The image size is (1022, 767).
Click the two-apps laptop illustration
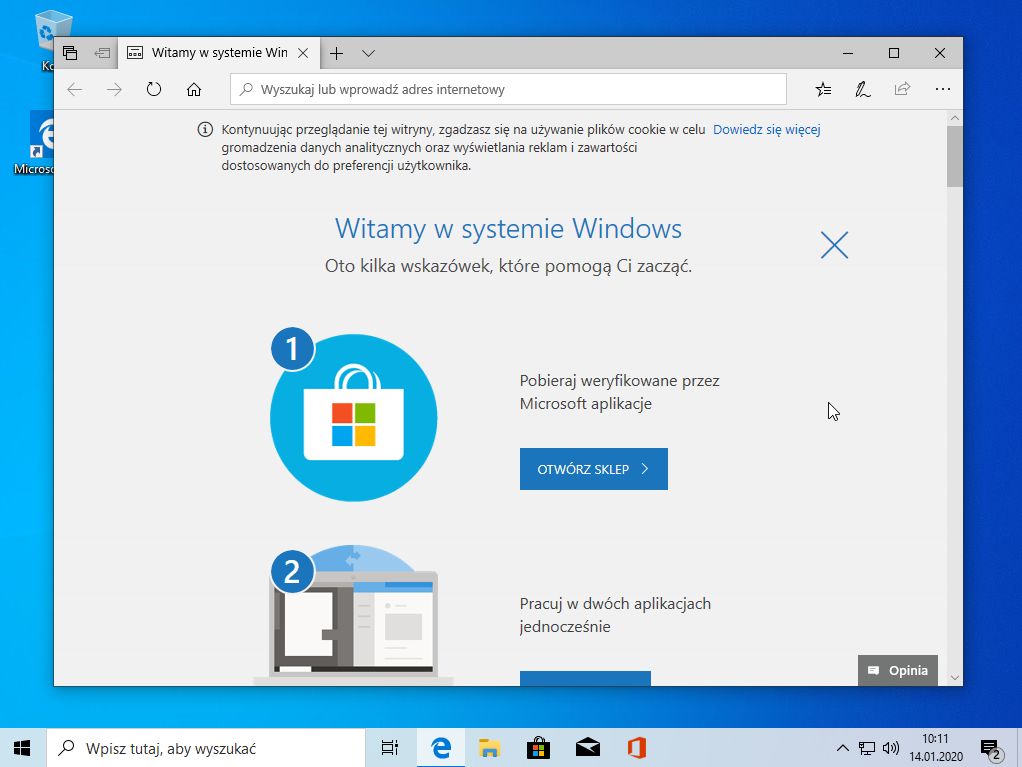353,615
